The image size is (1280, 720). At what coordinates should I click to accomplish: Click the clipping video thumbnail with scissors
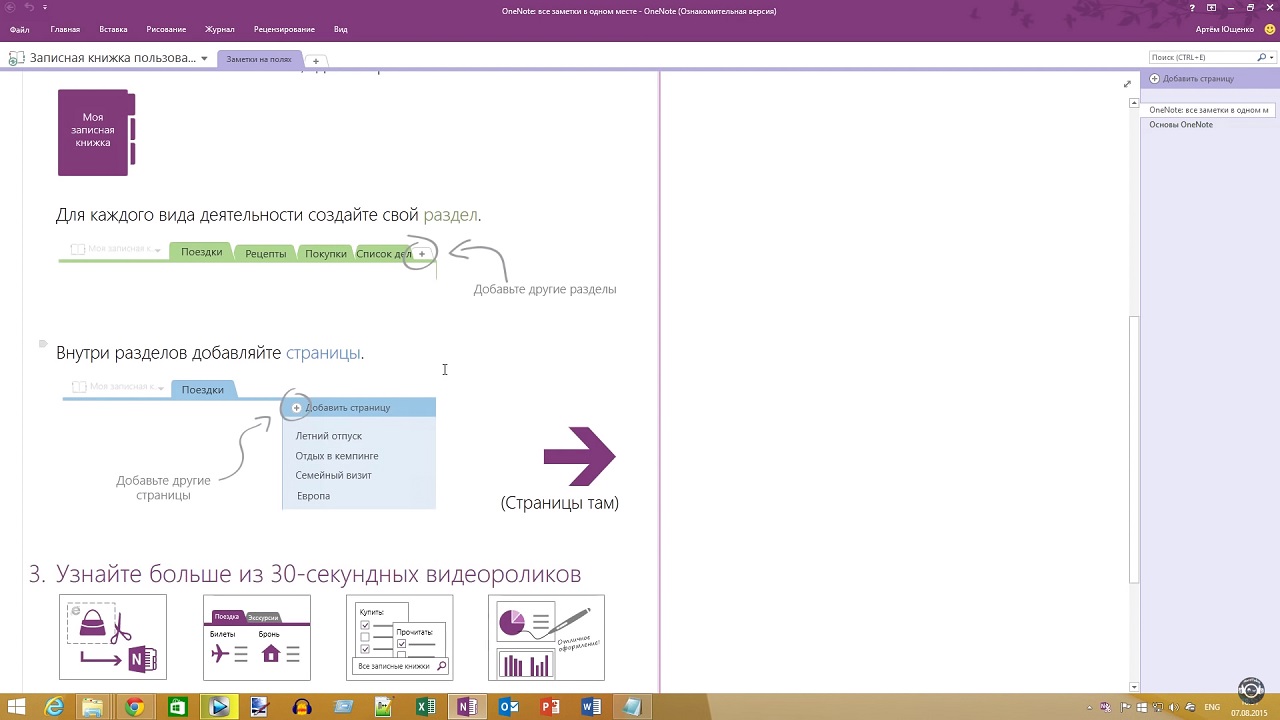pyautogui.click(x=113, y=637)
